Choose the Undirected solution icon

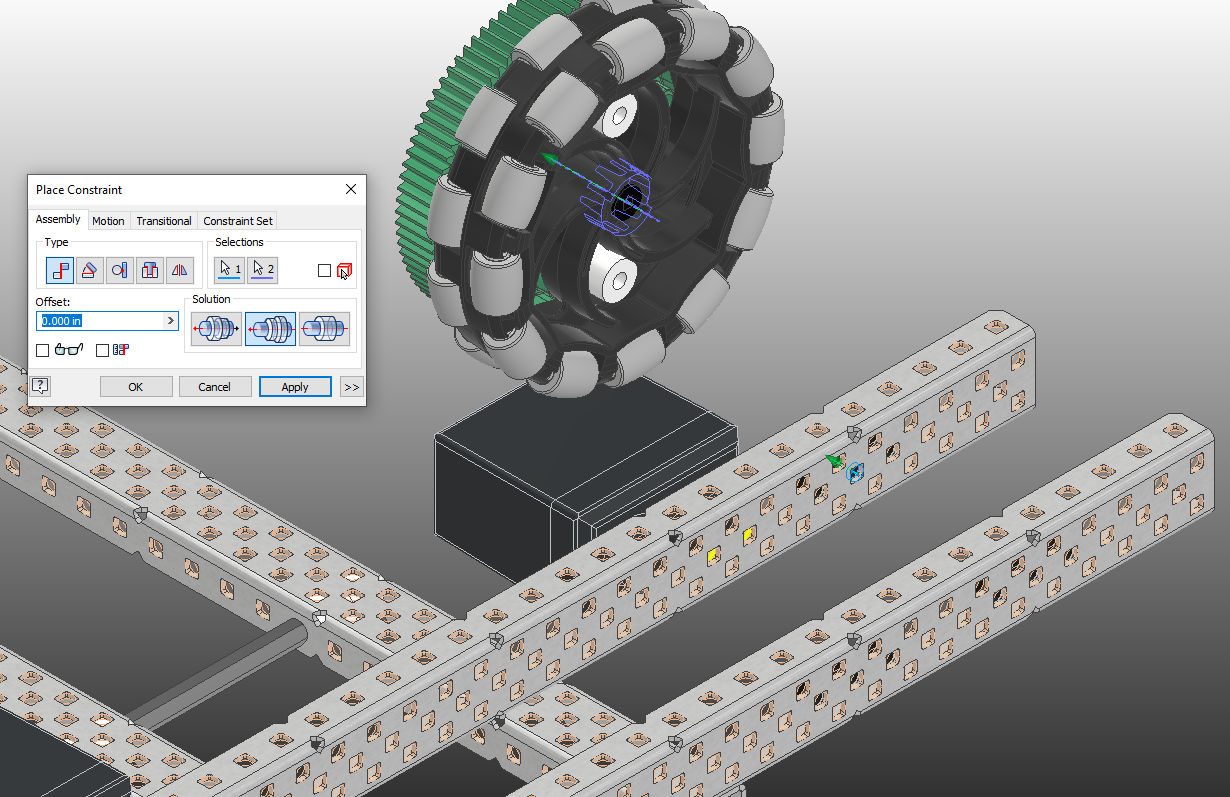click(x=324, y=328)
